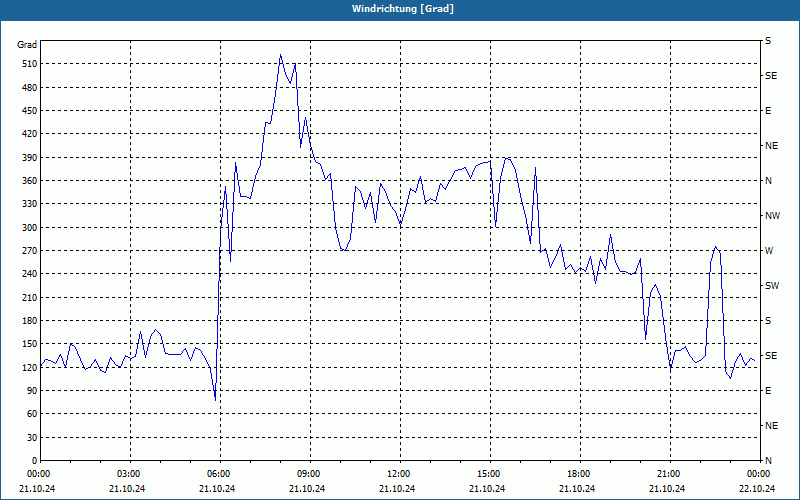Select the 480 value on the degree axis

pyautogui.click(x=30, y=88)
